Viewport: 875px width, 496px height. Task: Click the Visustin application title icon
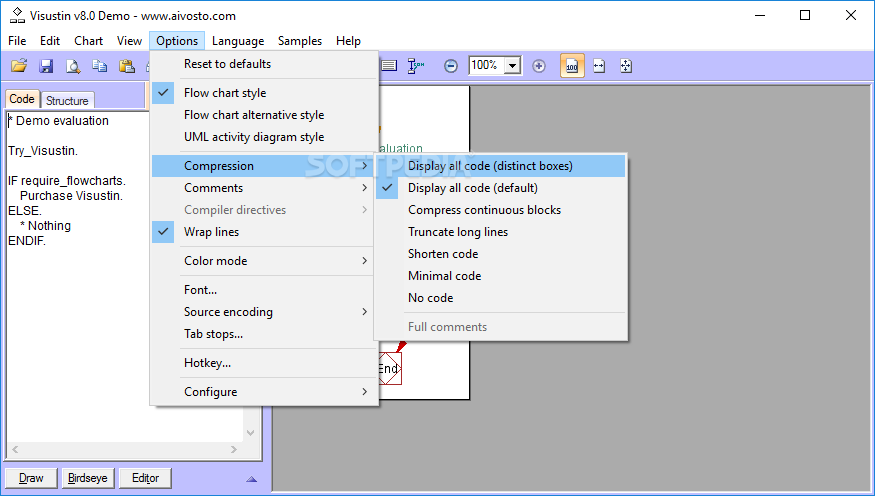pos(17,15)
